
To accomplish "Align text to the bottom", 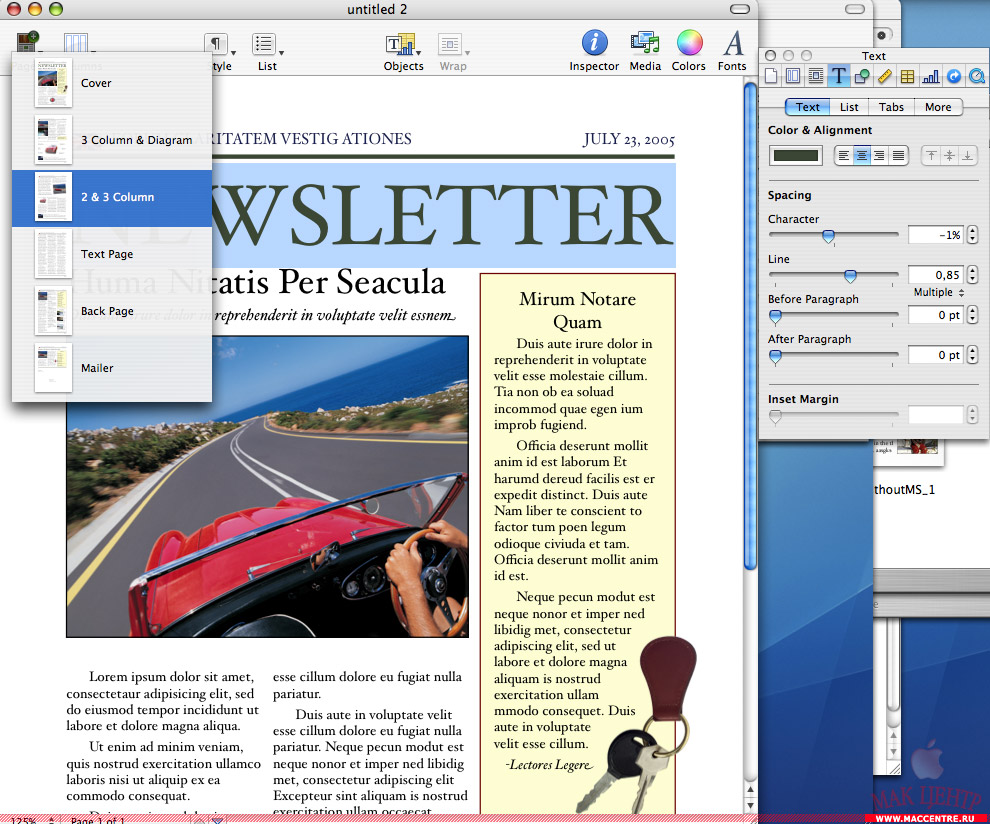I will 967,155.
